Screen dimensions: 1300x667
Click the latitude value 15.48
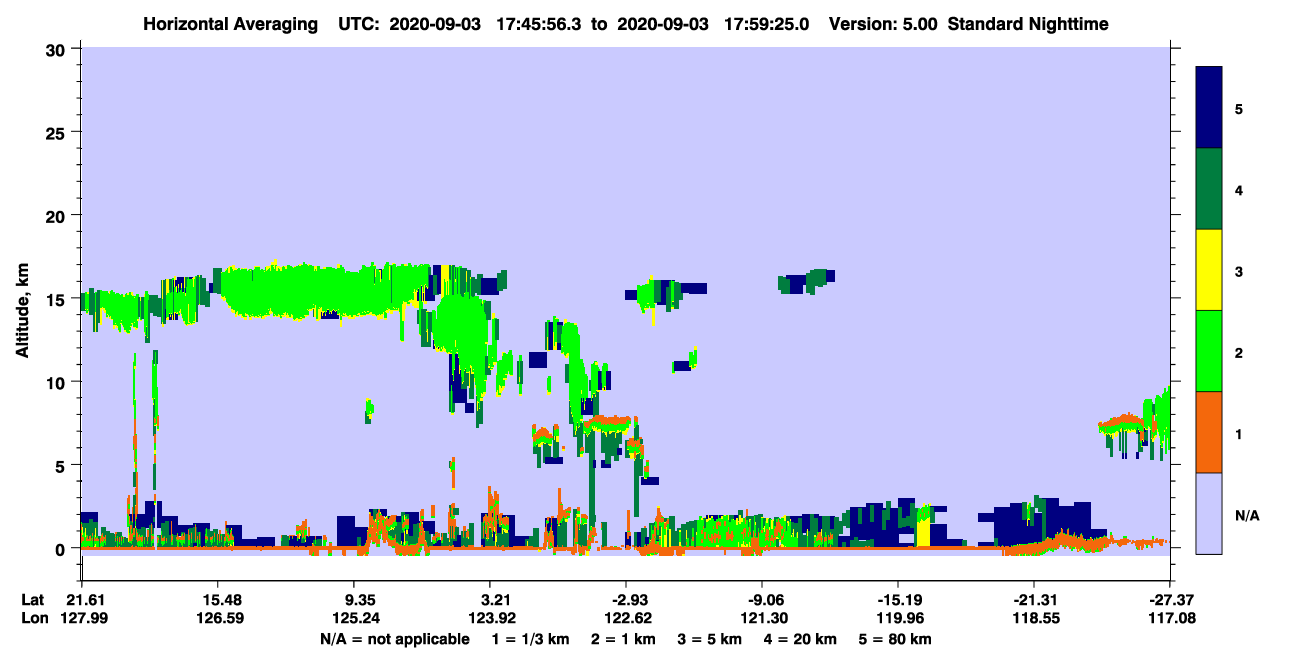coord(217,600)
